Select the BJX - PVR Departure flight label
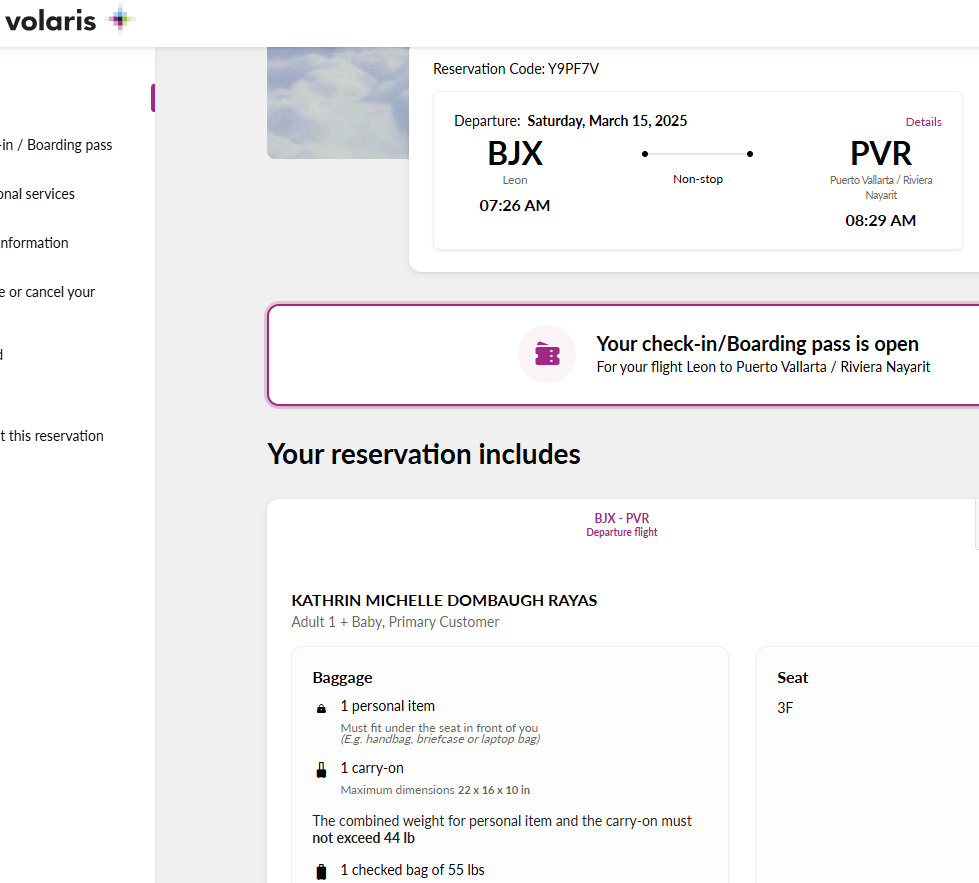This screenshot has width=979, height=883. coord(621,524)
